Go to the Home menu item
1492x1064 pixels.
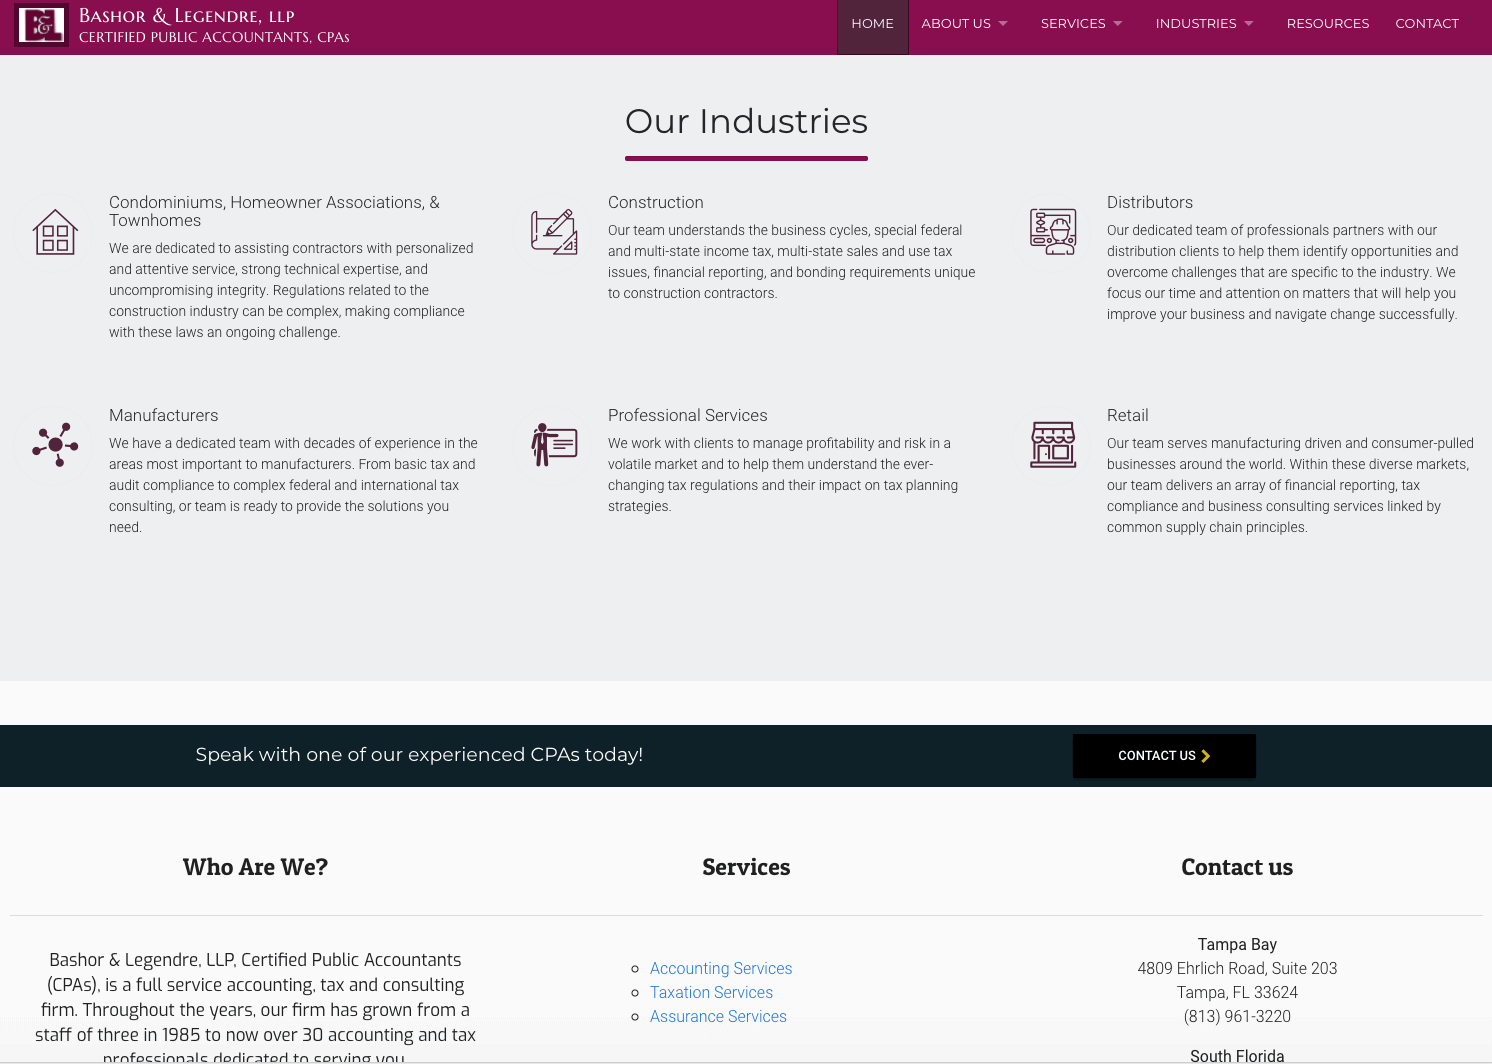pyautogui.click(x=872, y=24)
